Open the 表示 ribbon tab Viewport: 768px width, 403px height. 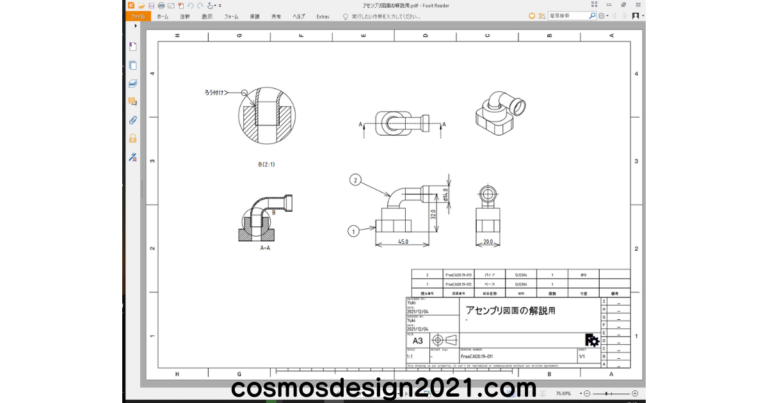207,17
